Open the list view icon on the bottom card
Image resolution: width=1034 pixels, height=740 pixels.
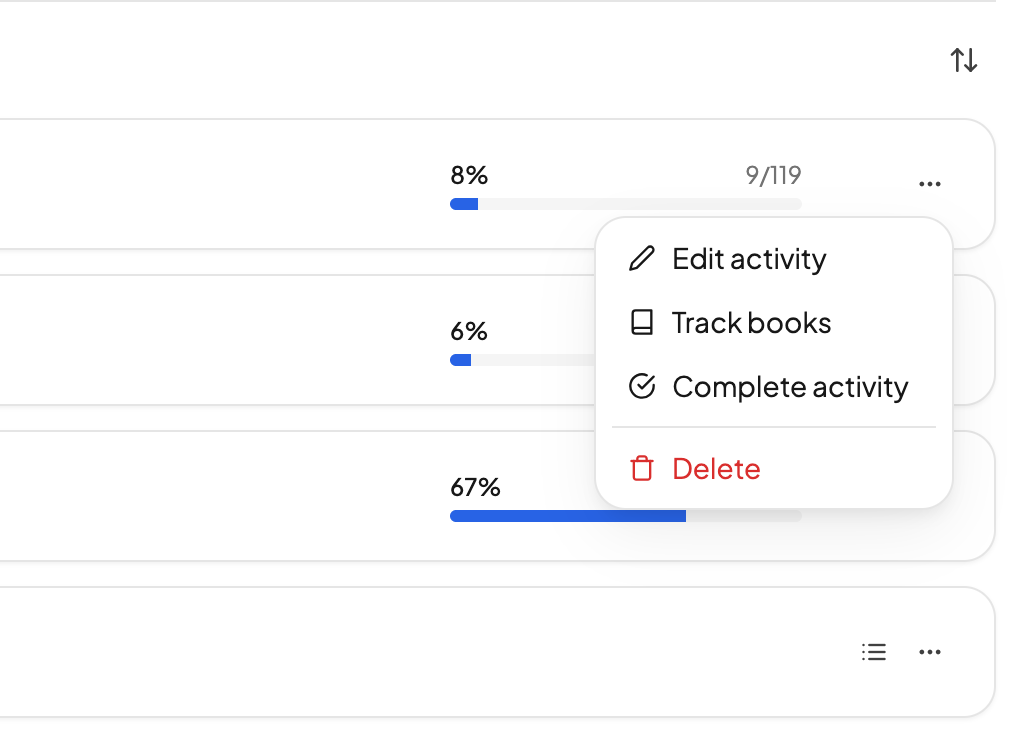(874, 652)
